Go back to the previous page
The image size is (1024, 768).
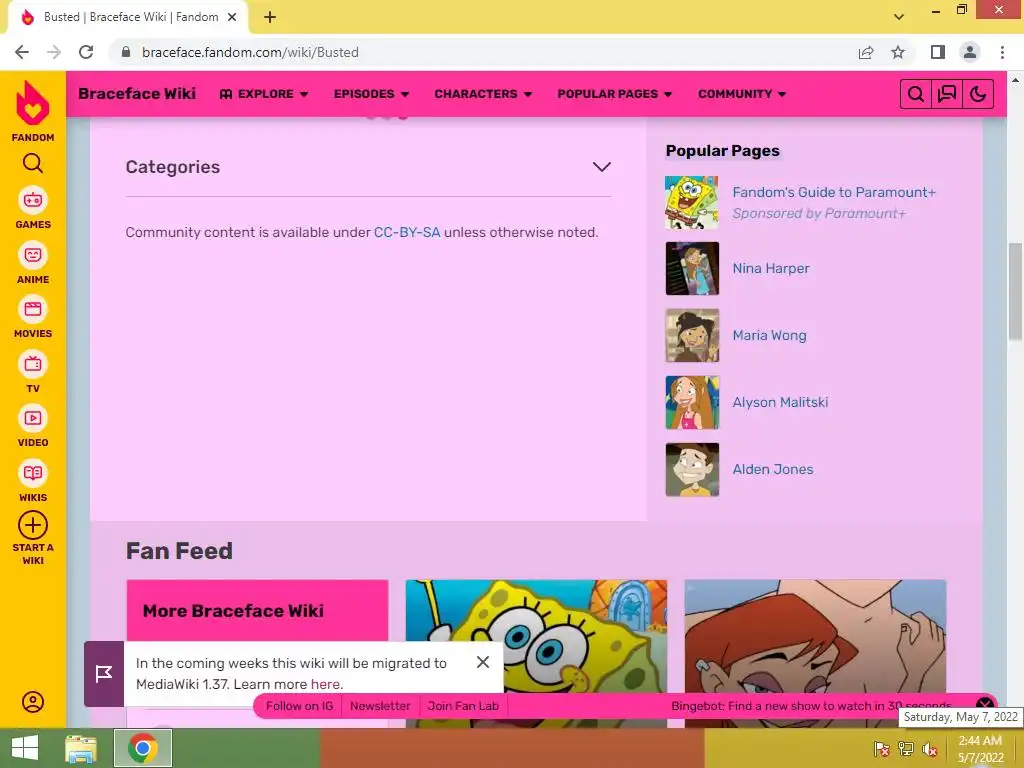coord(22,52)
